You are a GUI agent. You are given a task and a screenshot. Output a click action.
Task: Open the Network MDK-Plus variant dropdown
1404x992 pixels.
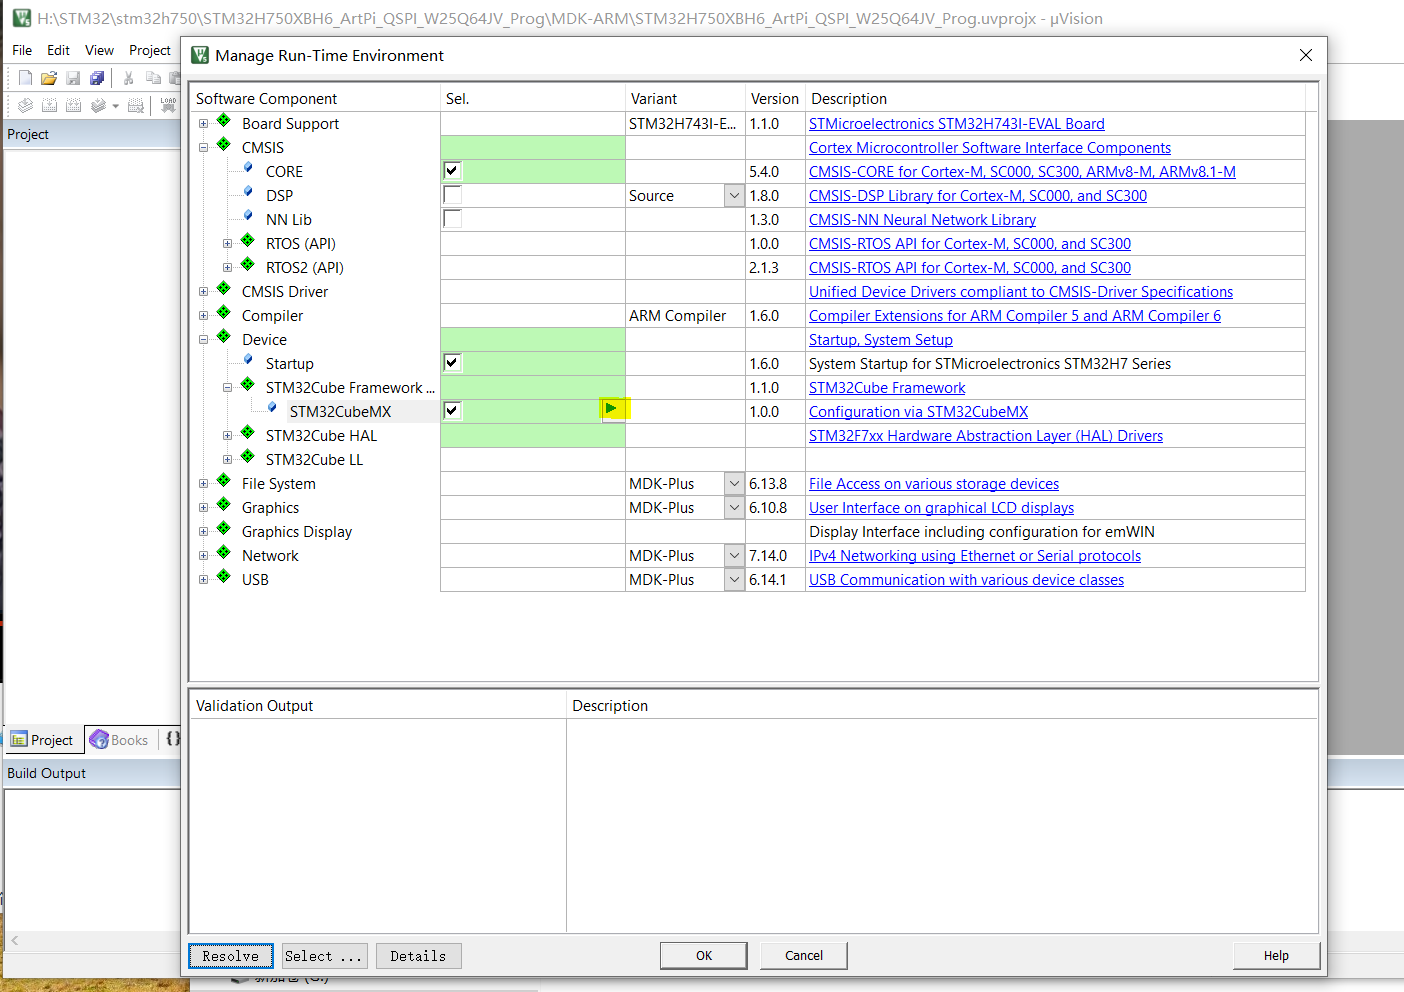734,556
